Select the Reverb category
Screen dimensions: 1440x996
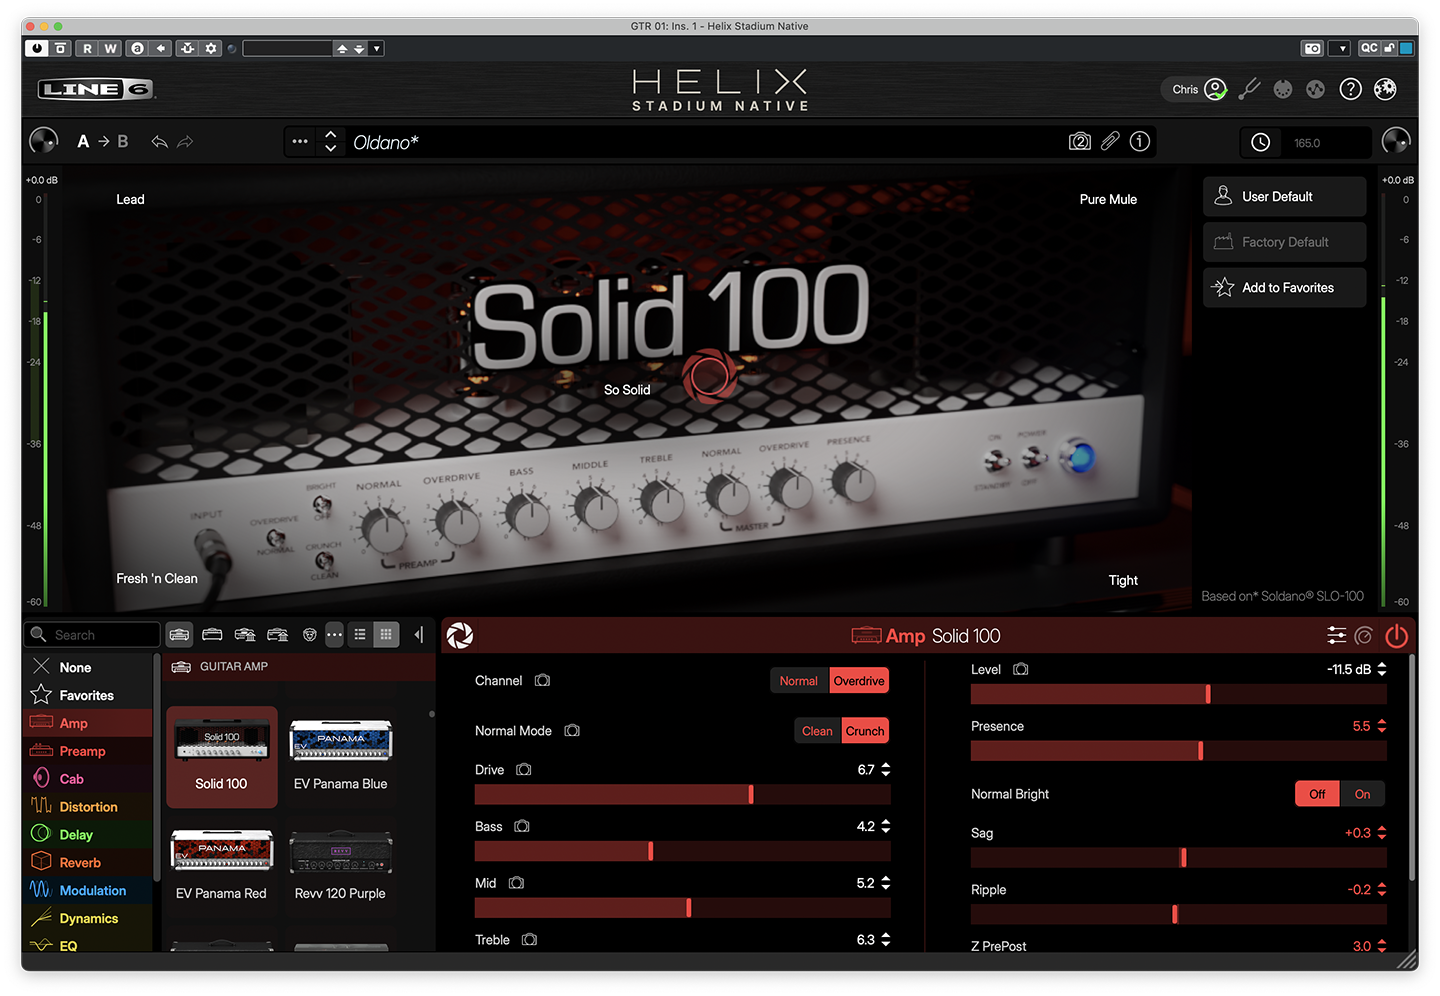tap(88, 863)
